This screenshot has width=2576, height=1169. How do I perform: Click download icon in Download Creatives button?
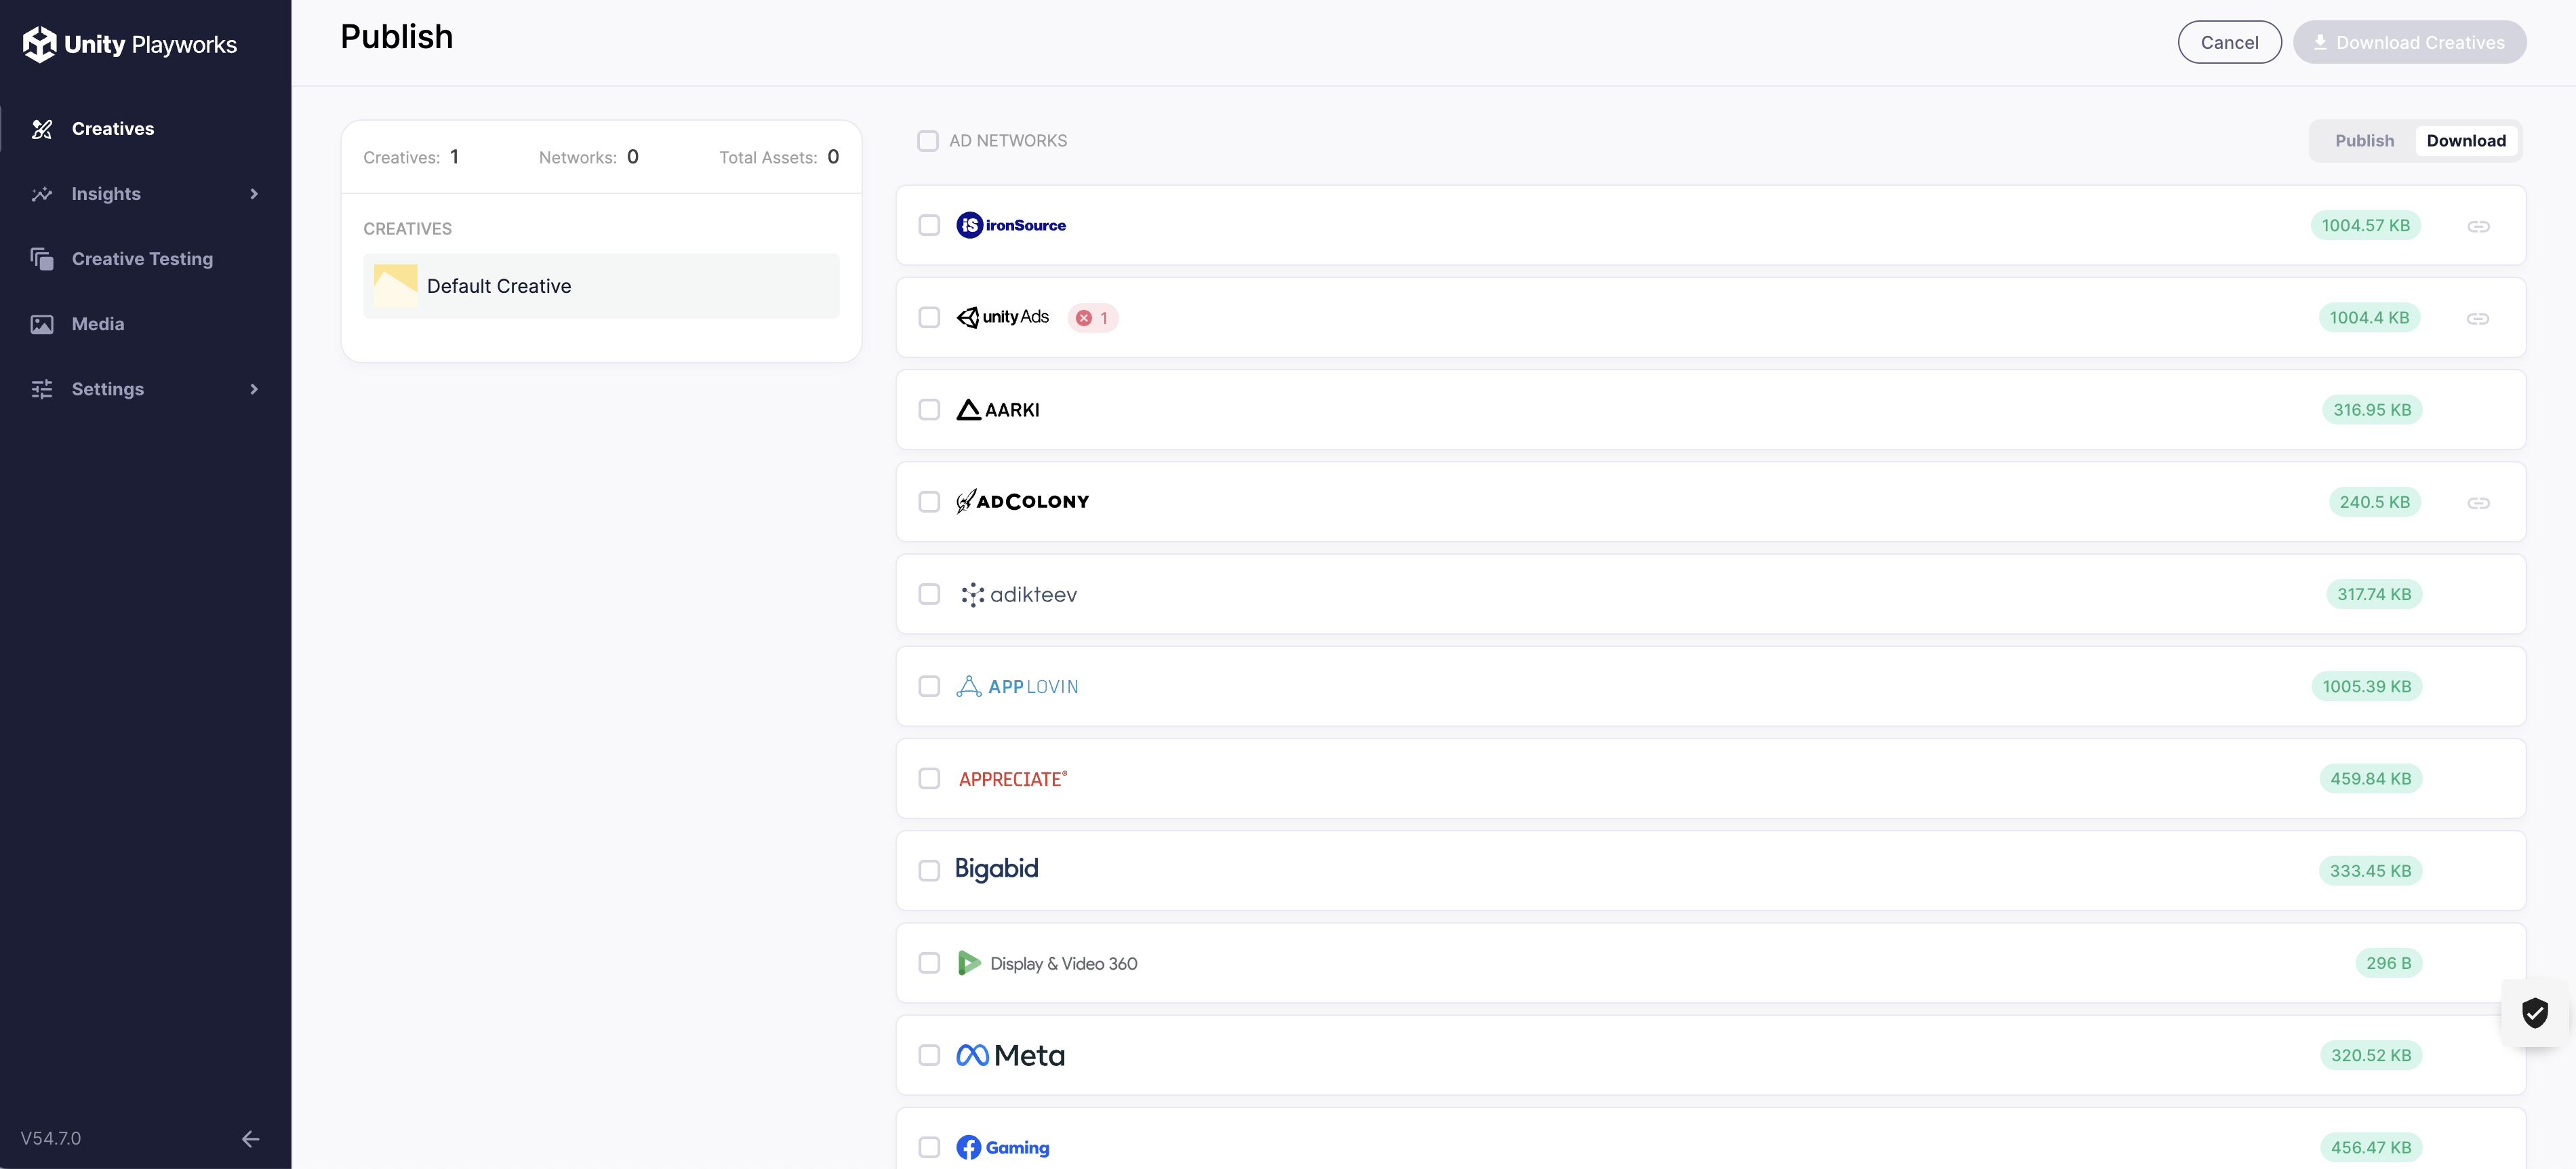coord(2320,42)
